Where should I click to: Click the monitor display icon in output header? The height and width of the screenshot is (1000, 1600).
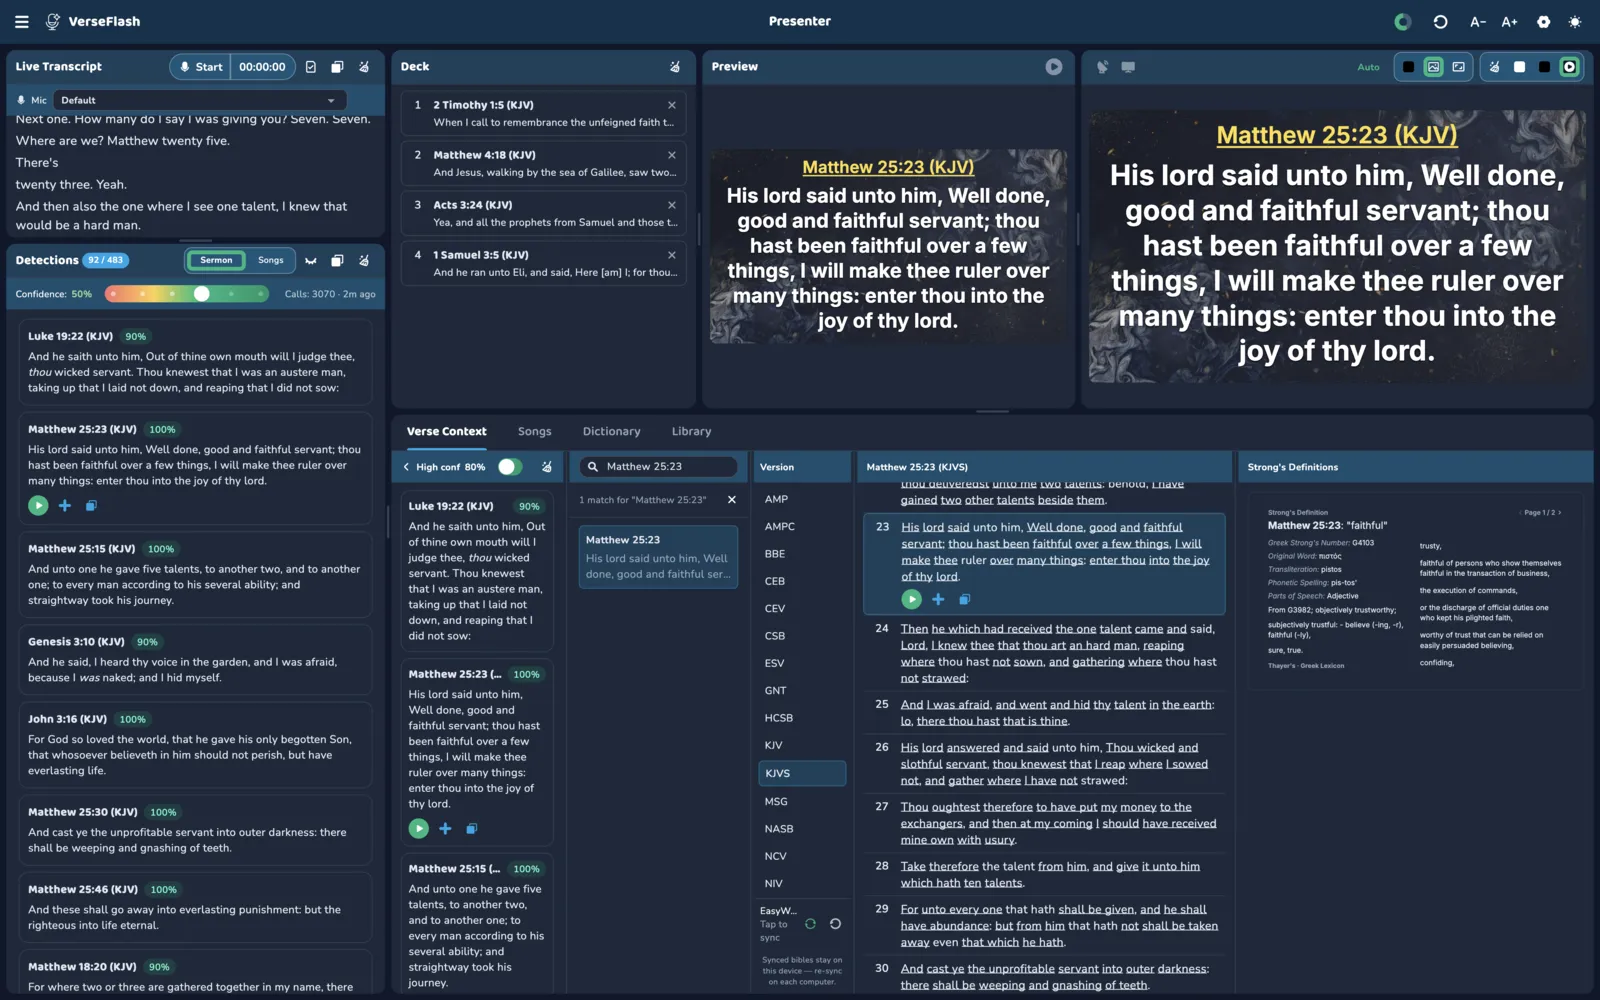point(1128,67)
